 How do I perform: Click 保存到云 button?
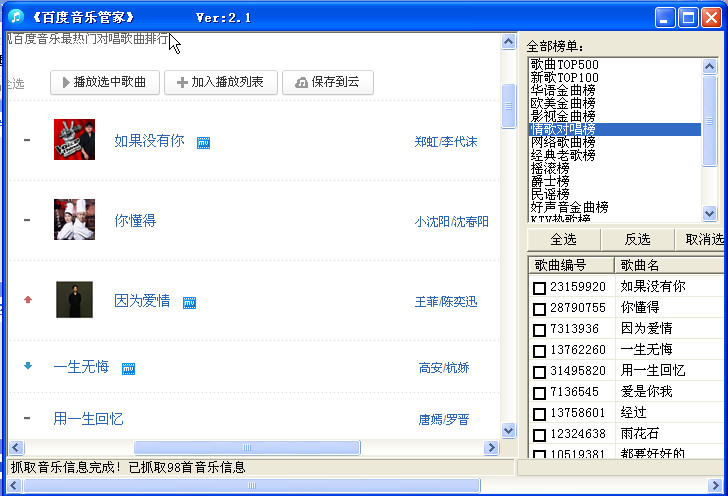coord(328,82)
